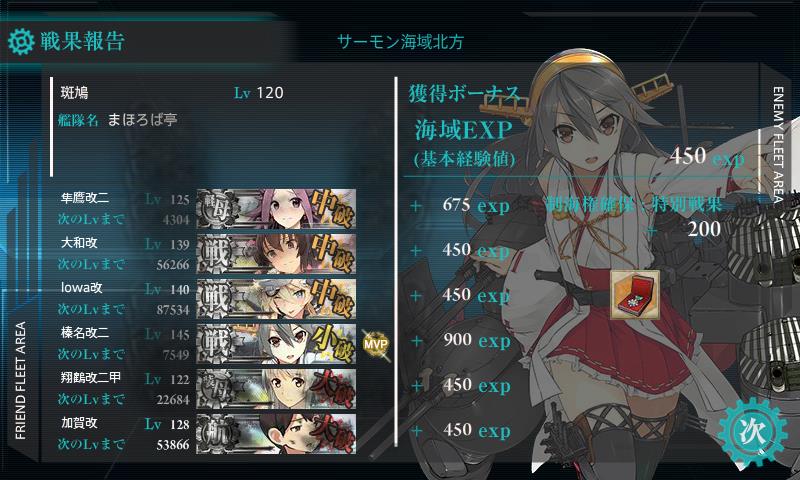Click Iowa改 ship banner portrait
The width and height of the screenshot is (800, 480).
[x=276, y=298]
